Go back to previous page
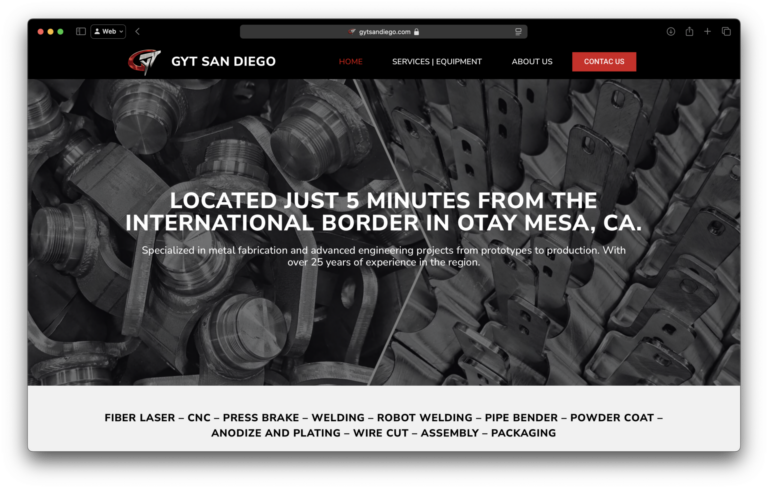Screen dimensions: 768x488 coord(138,31)
